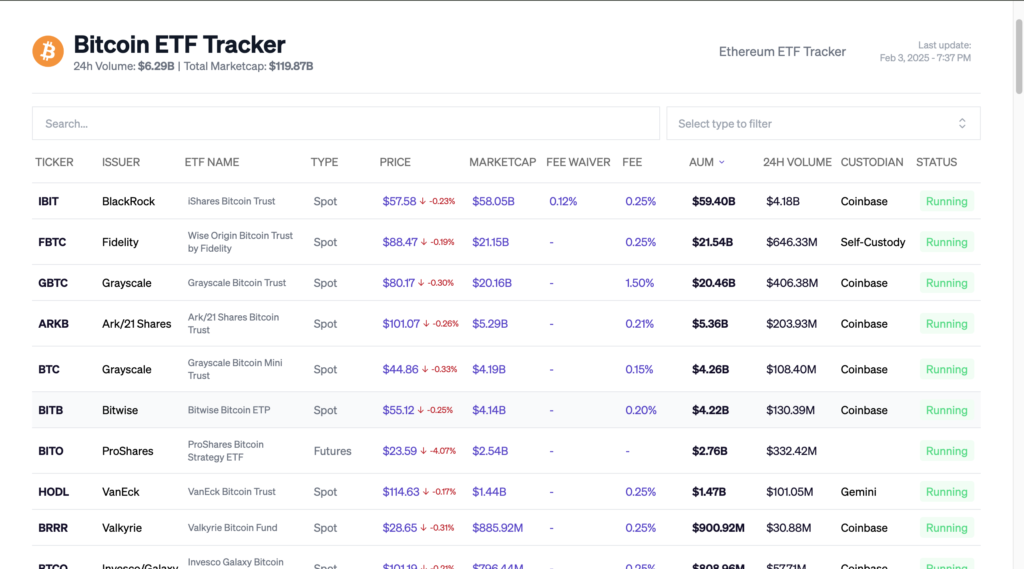This screenshot has height=569, width=1024.
Task: Click the AUM sort arrow icon
Action: point(722,162)
